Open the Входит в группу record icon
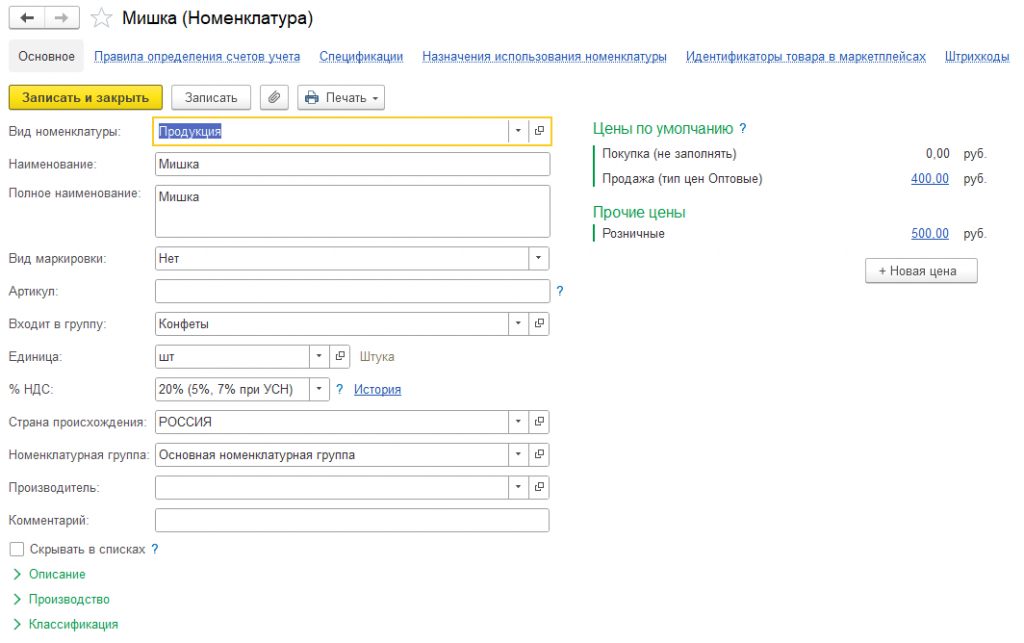Image resolution: width=1024 pixels, height=643 pixels. (539, 323)
